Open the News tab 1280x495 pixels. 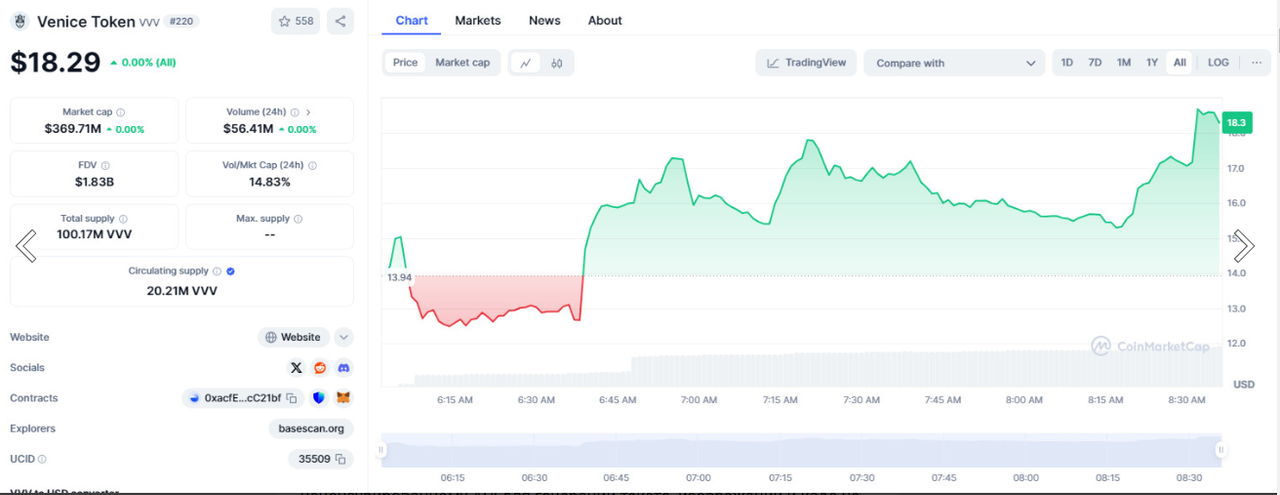544,20
